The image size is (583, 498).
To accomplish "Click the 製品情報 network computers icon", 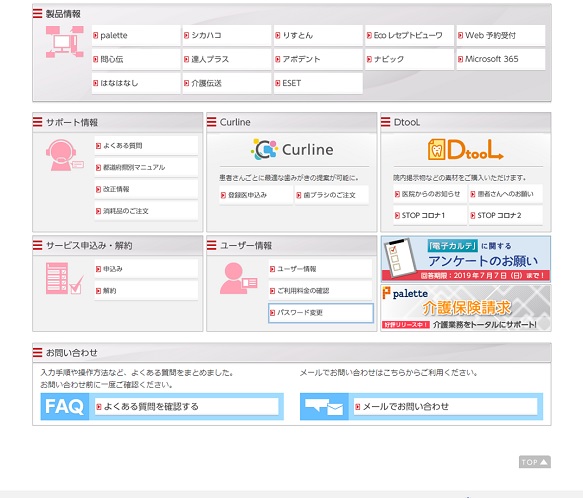I will 65,42.
